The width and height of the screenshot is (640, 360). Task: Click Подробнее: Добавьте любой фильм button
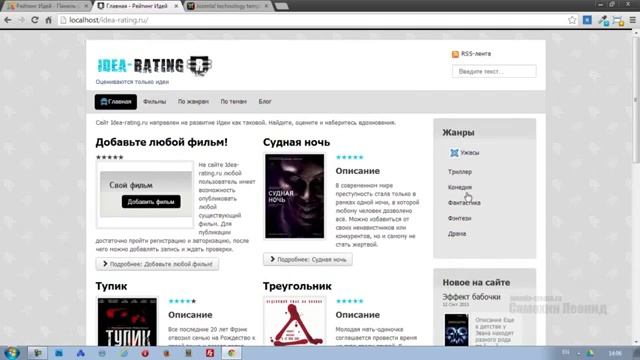157,264
